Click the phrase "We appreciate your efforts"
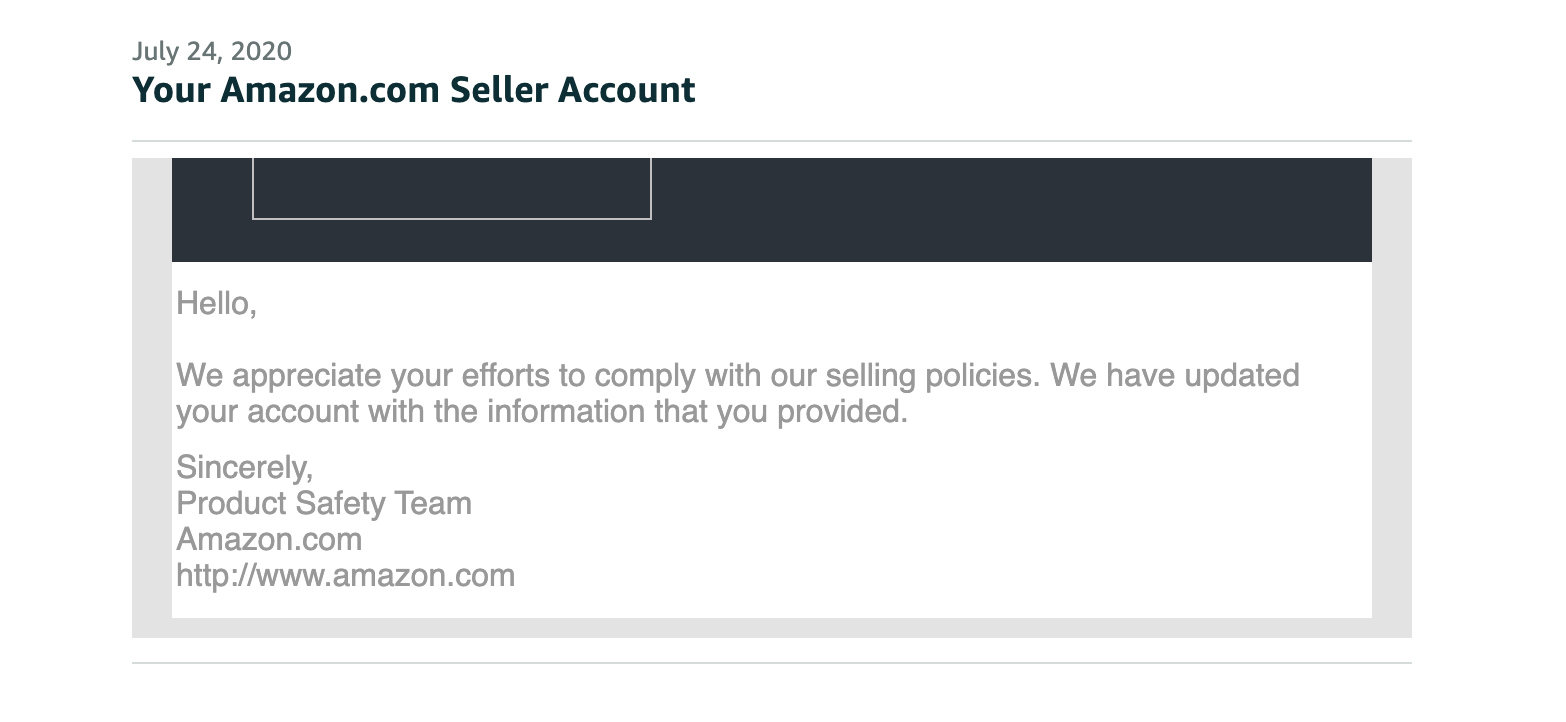 (x=364, y=376)
